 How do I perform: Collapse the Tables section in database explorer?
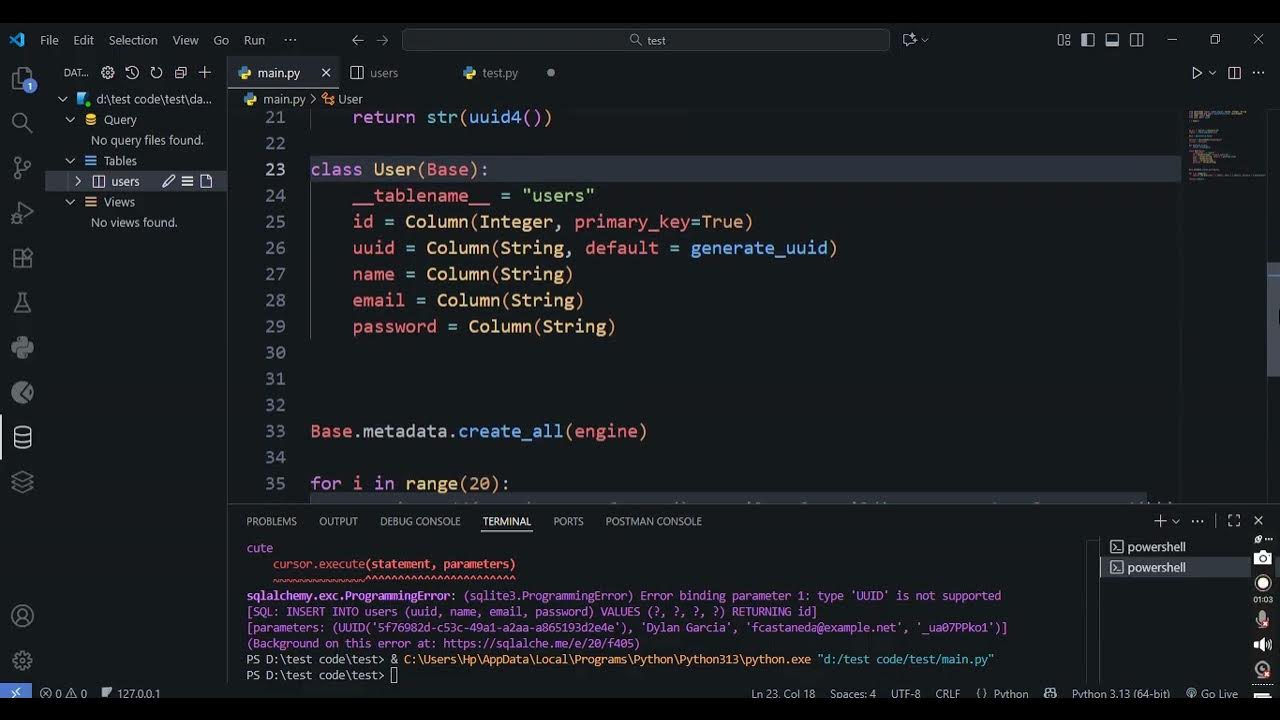click(70, 160)
